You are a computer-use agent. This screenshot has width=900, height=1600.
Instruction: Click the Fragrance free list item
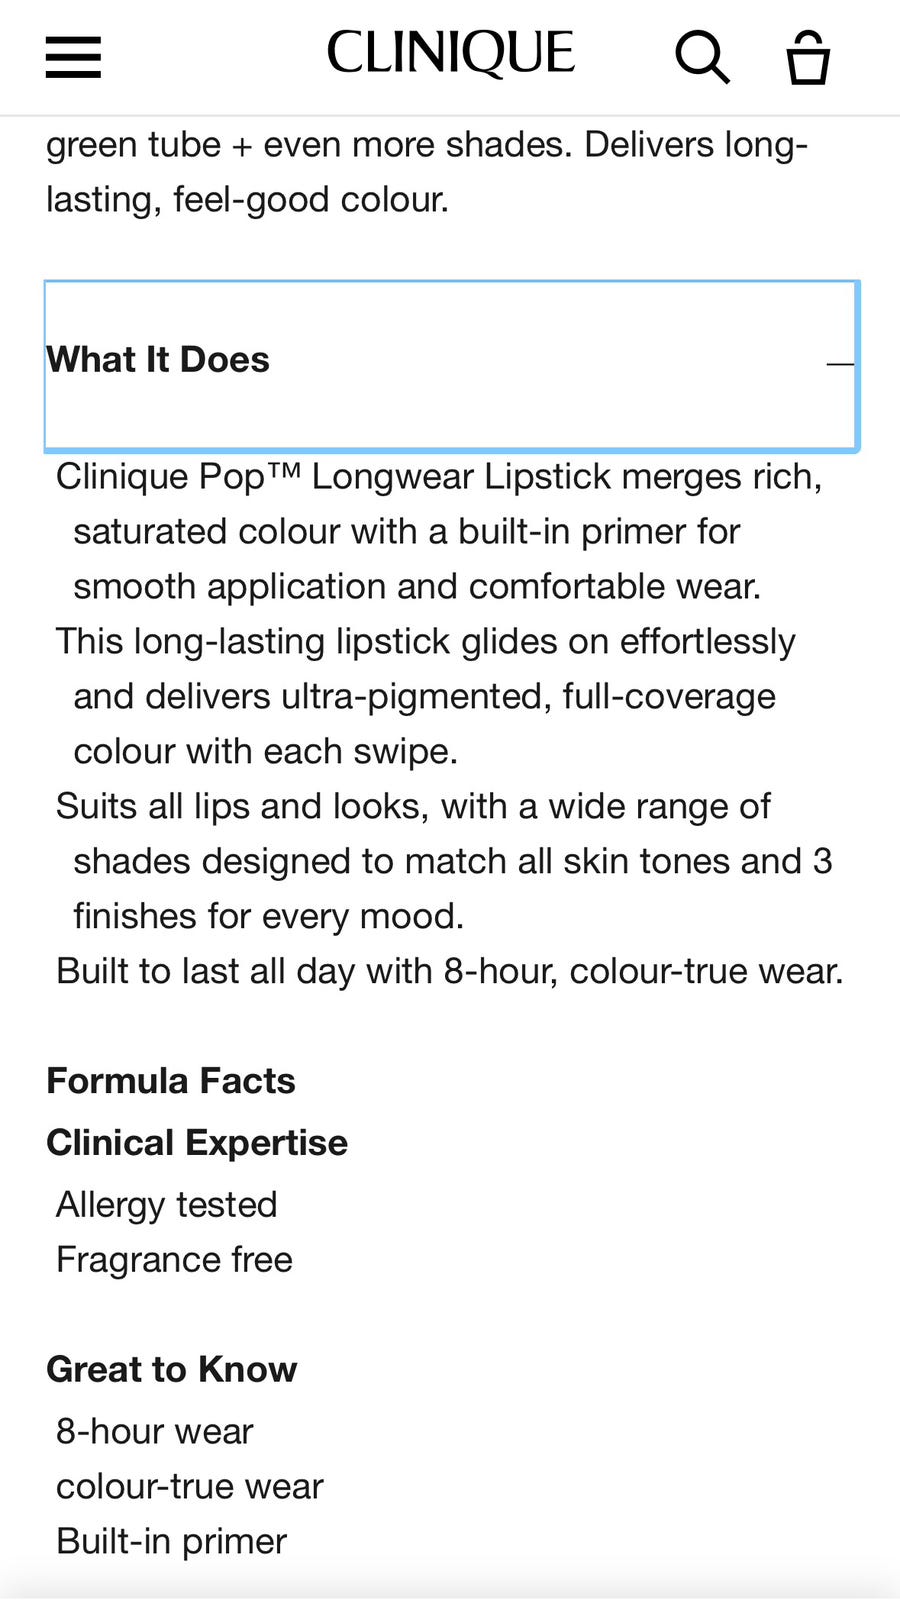pyautogui.click(x=175, y=1260)
